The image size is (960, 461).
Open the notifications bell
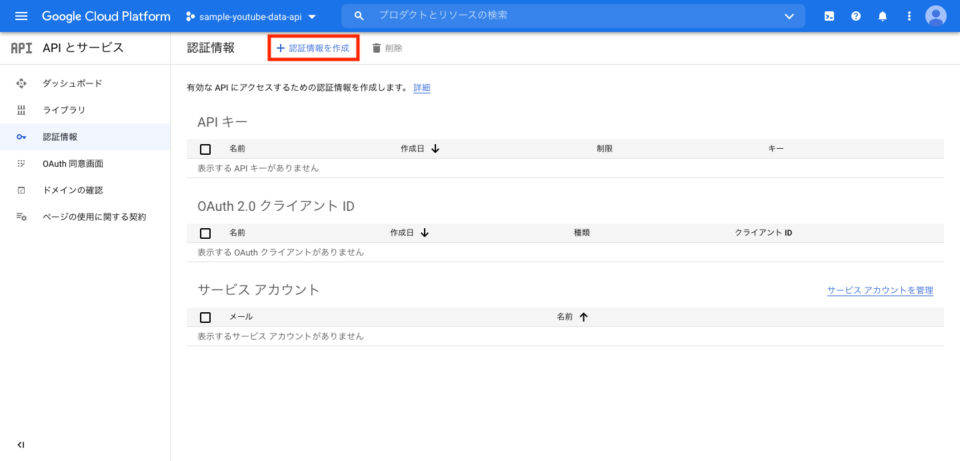point(882,17)
